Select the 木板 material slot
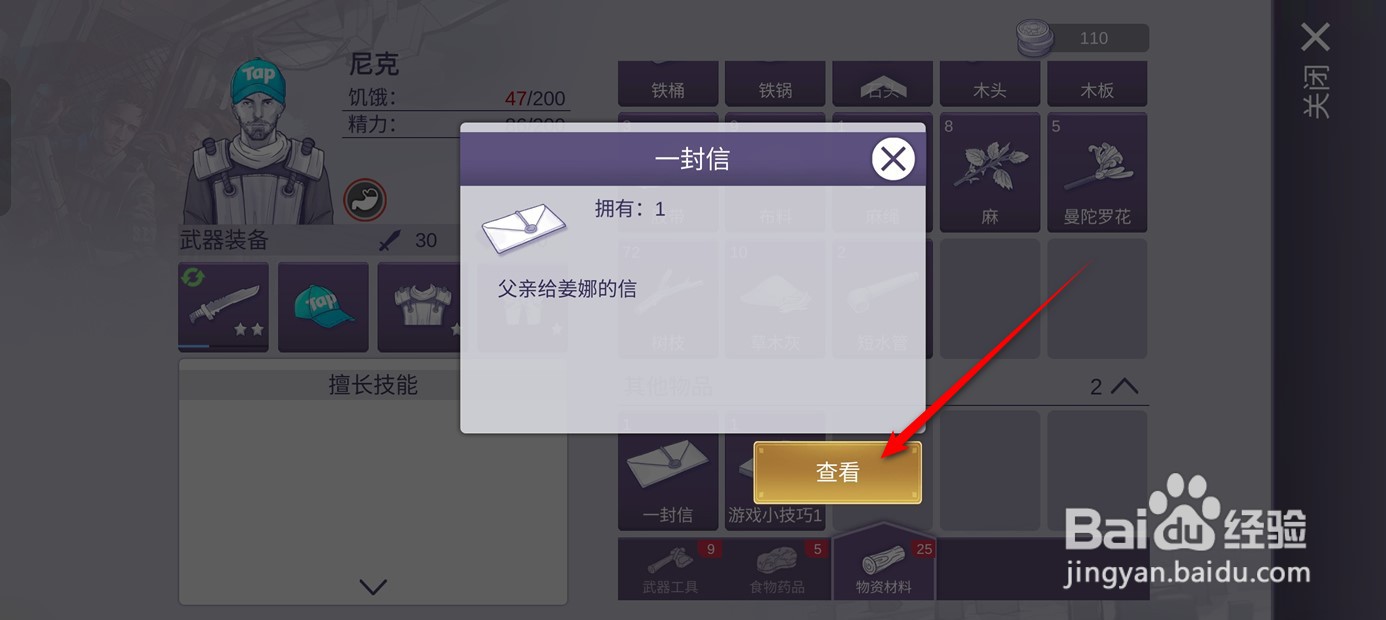Screen dimensions: 1386x620 pos(1097,84)
